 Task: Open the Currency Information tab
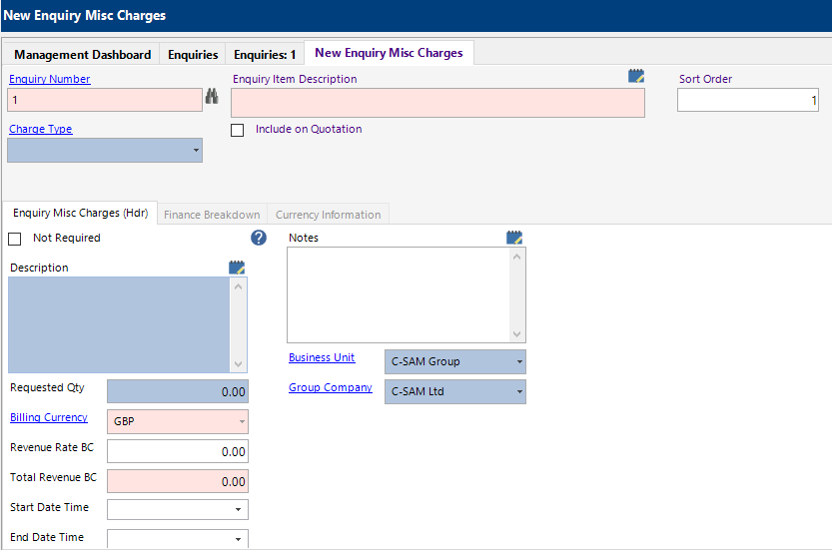tap(328, 215)
